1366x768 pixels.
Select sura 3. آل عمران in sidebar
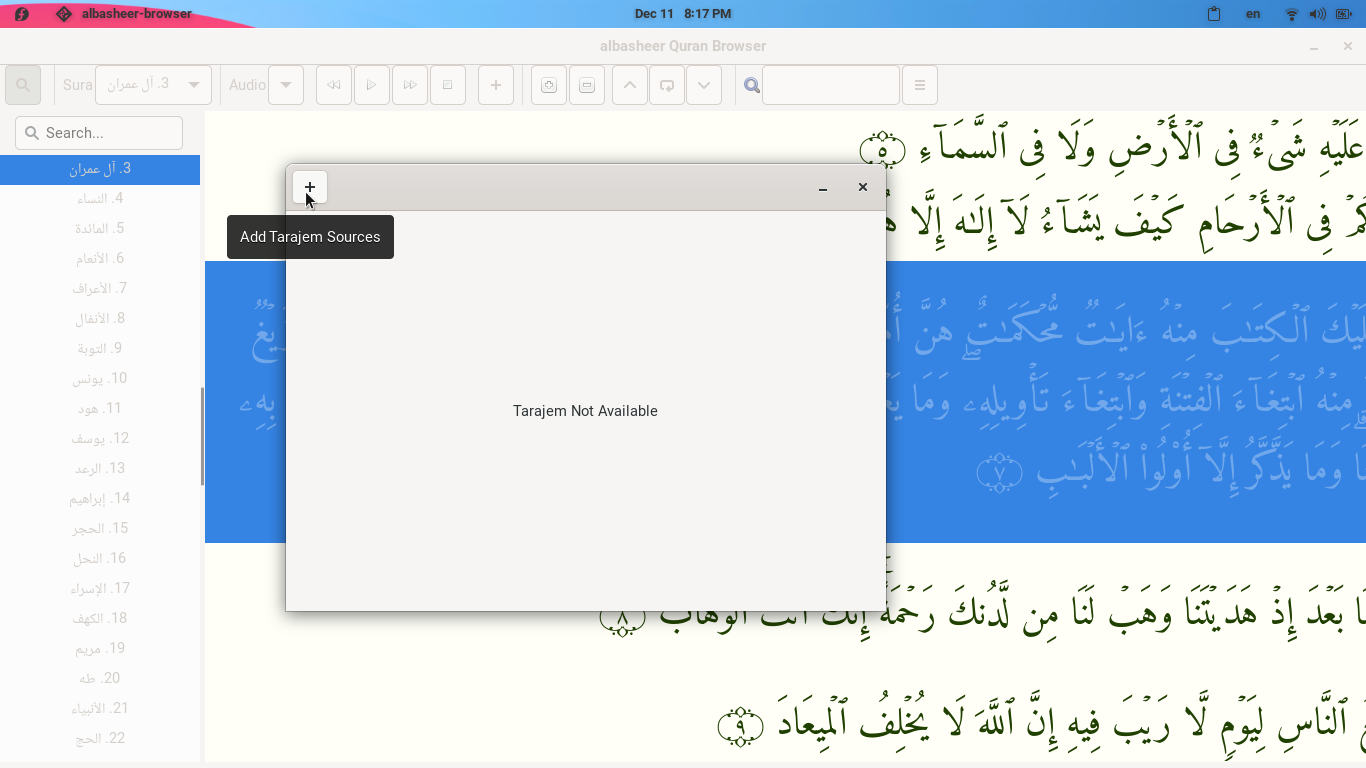point(100,169)
